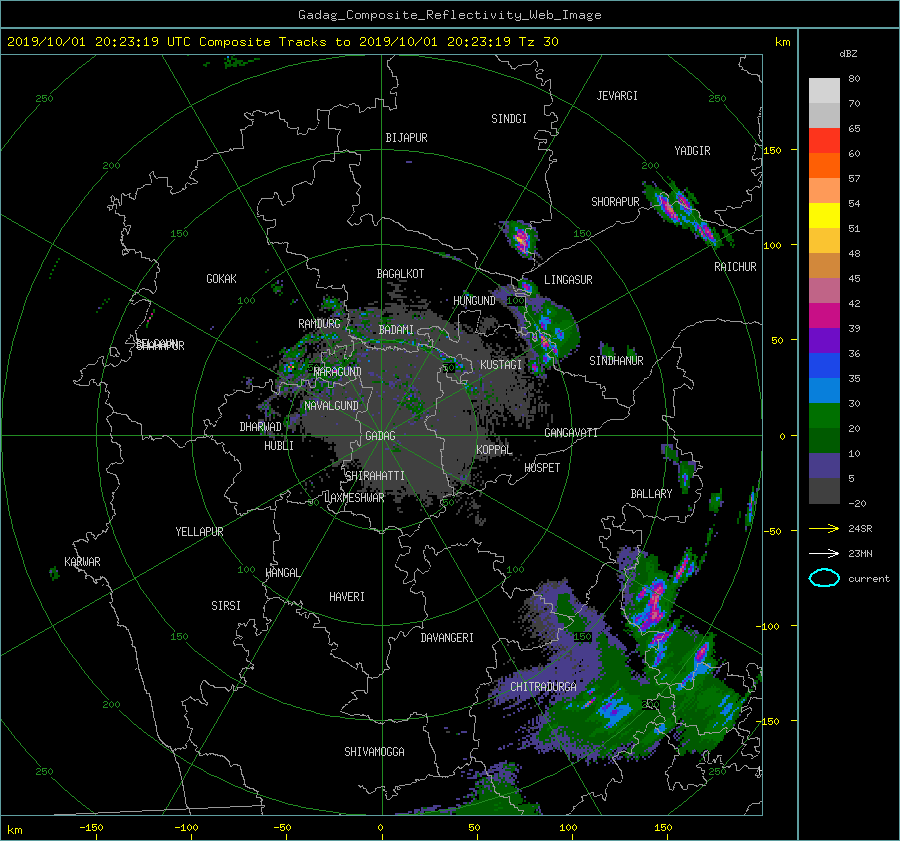Click the LINGASUR city label
The image size is (900, 841).
pyautogui.click(x=568, y=280)
